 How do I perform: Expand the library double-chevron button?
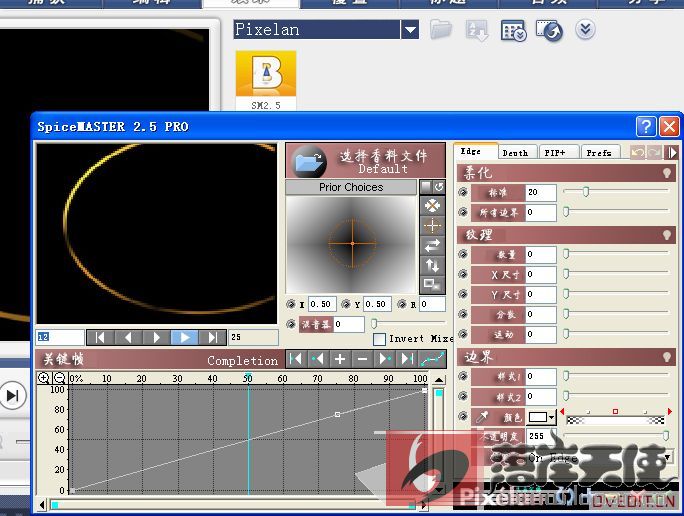click(x=585, y=30)
